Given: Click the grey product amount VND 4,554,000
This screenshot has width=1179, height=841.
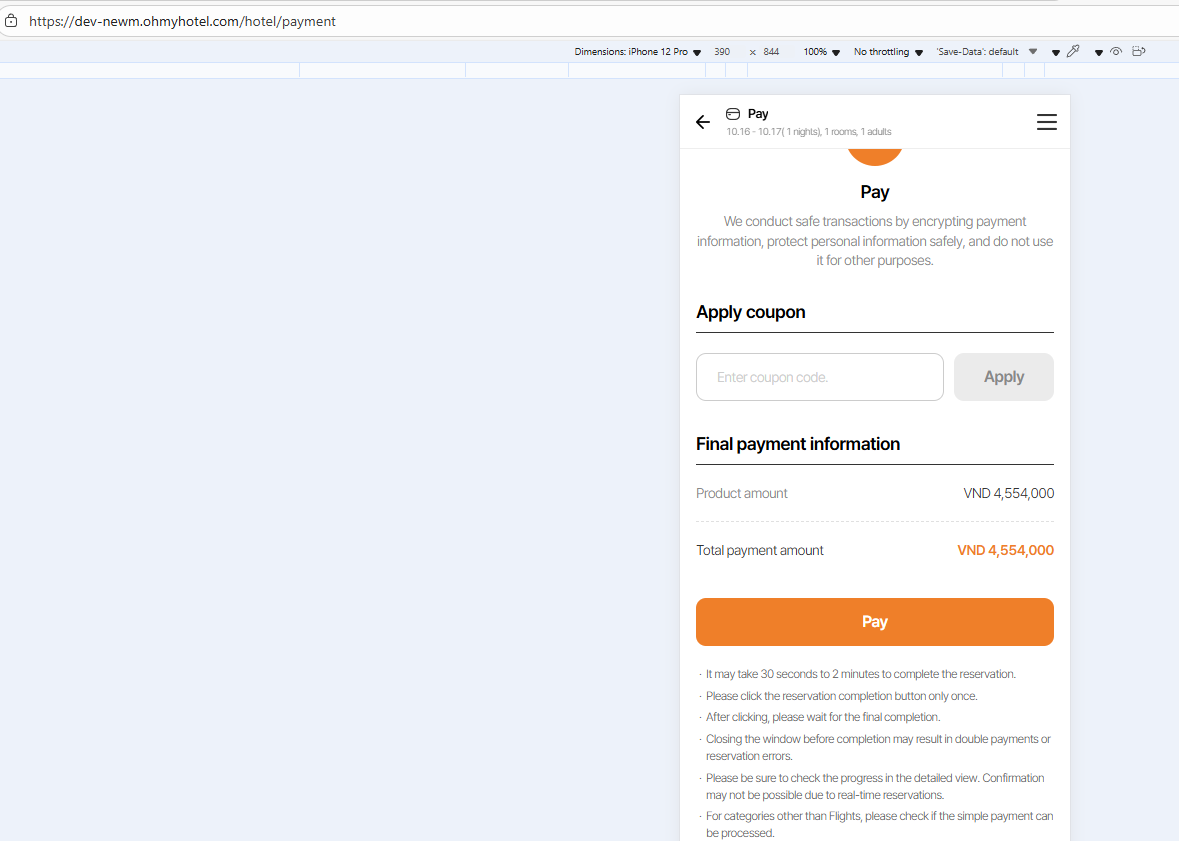Looking at the screenshot, I should (1008, 493).
